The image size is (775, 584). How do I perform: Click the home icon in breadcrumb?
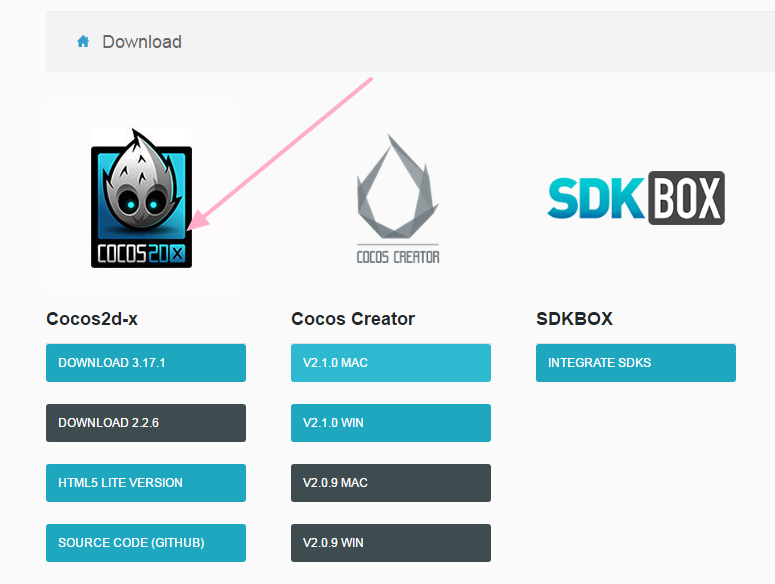tap(83, 42)
